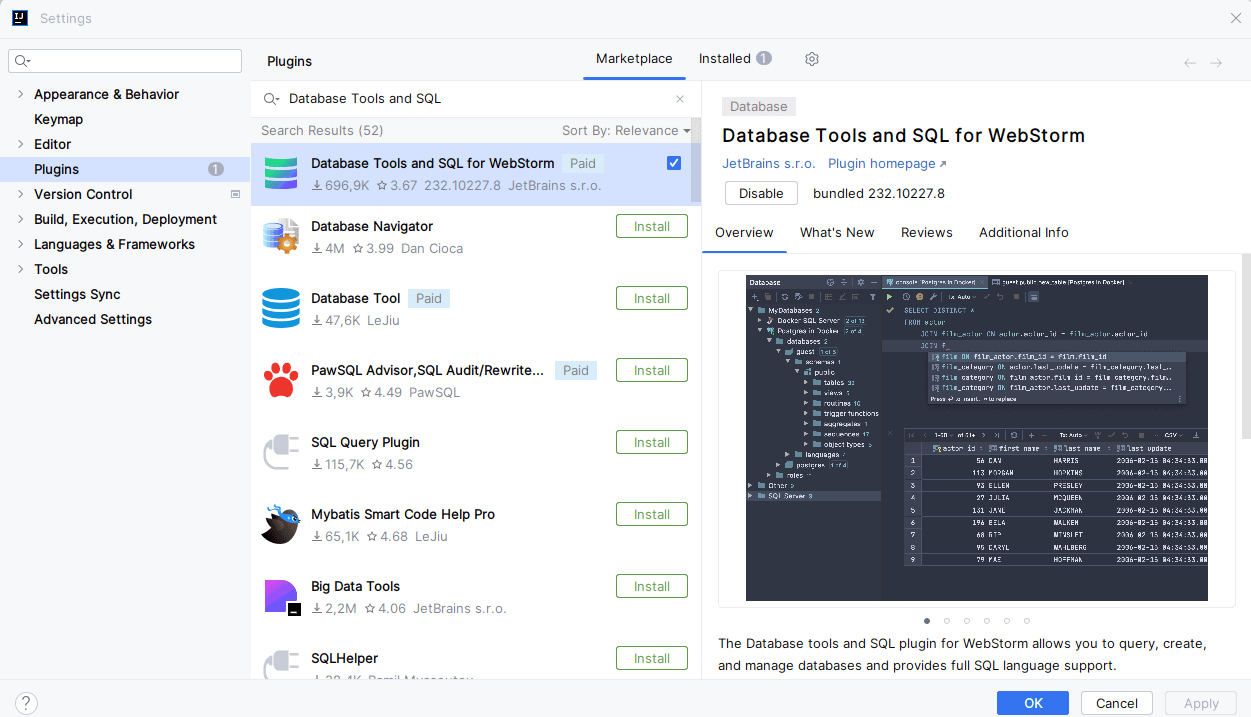Screen dimensions: 1251x717
Task: Focus the plugin marketplace search field
Action: click(475, 99)
